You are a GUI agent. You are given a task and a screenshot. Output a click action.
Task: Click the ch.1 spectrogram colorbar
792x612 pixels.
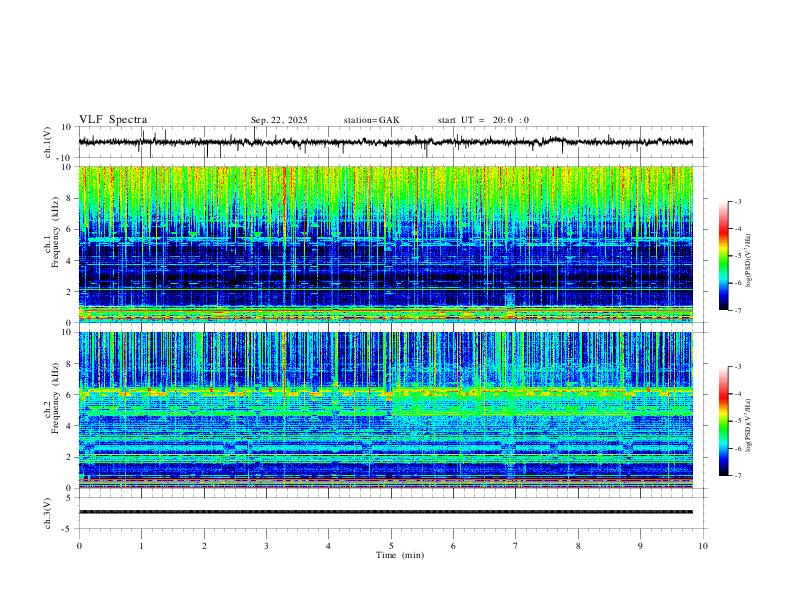click(x=723, y=256)
